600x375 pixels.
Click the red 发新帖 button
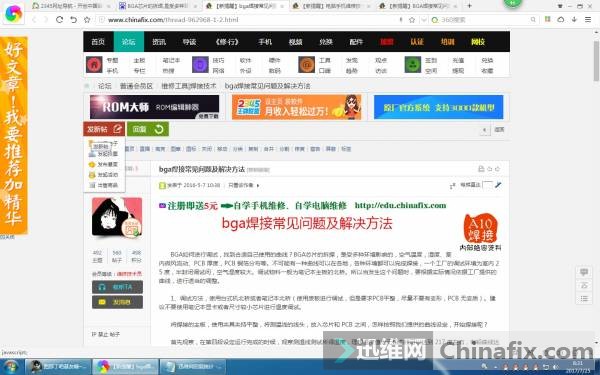click(x=104, y=129)
